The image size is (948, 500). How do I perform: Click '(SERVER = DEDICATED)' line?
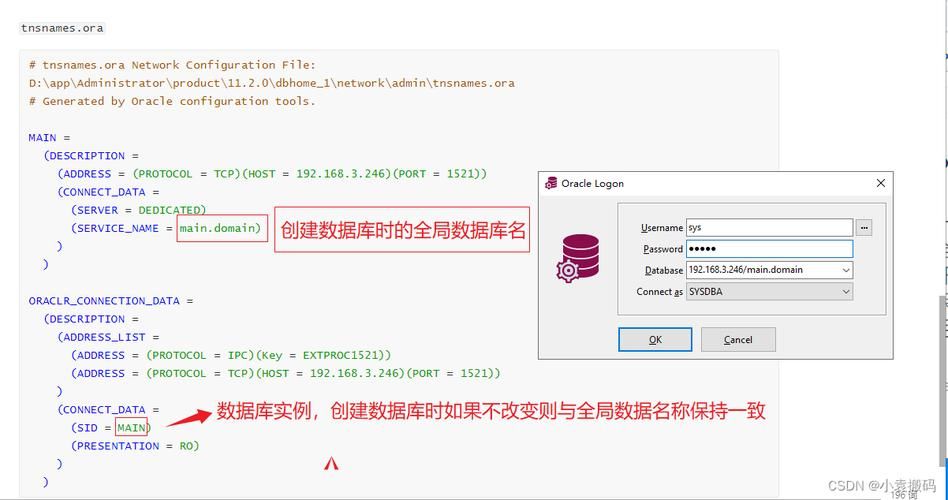tap(139, 210)
